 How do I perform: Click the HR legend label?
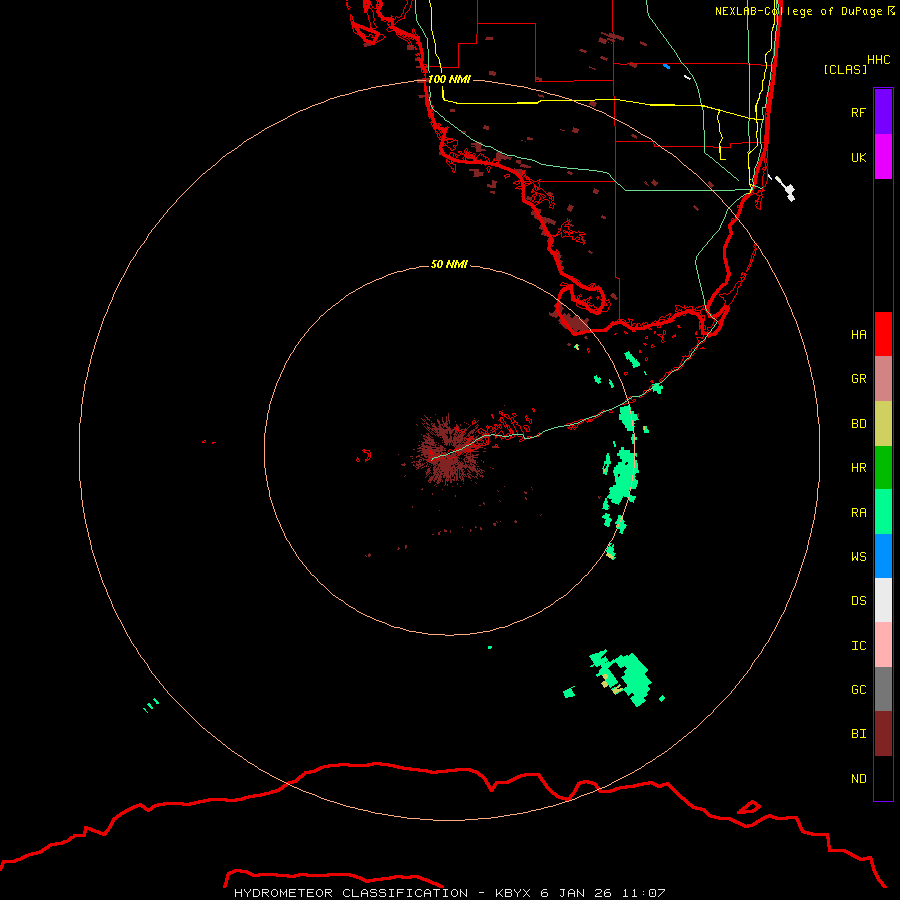point(858,468)
